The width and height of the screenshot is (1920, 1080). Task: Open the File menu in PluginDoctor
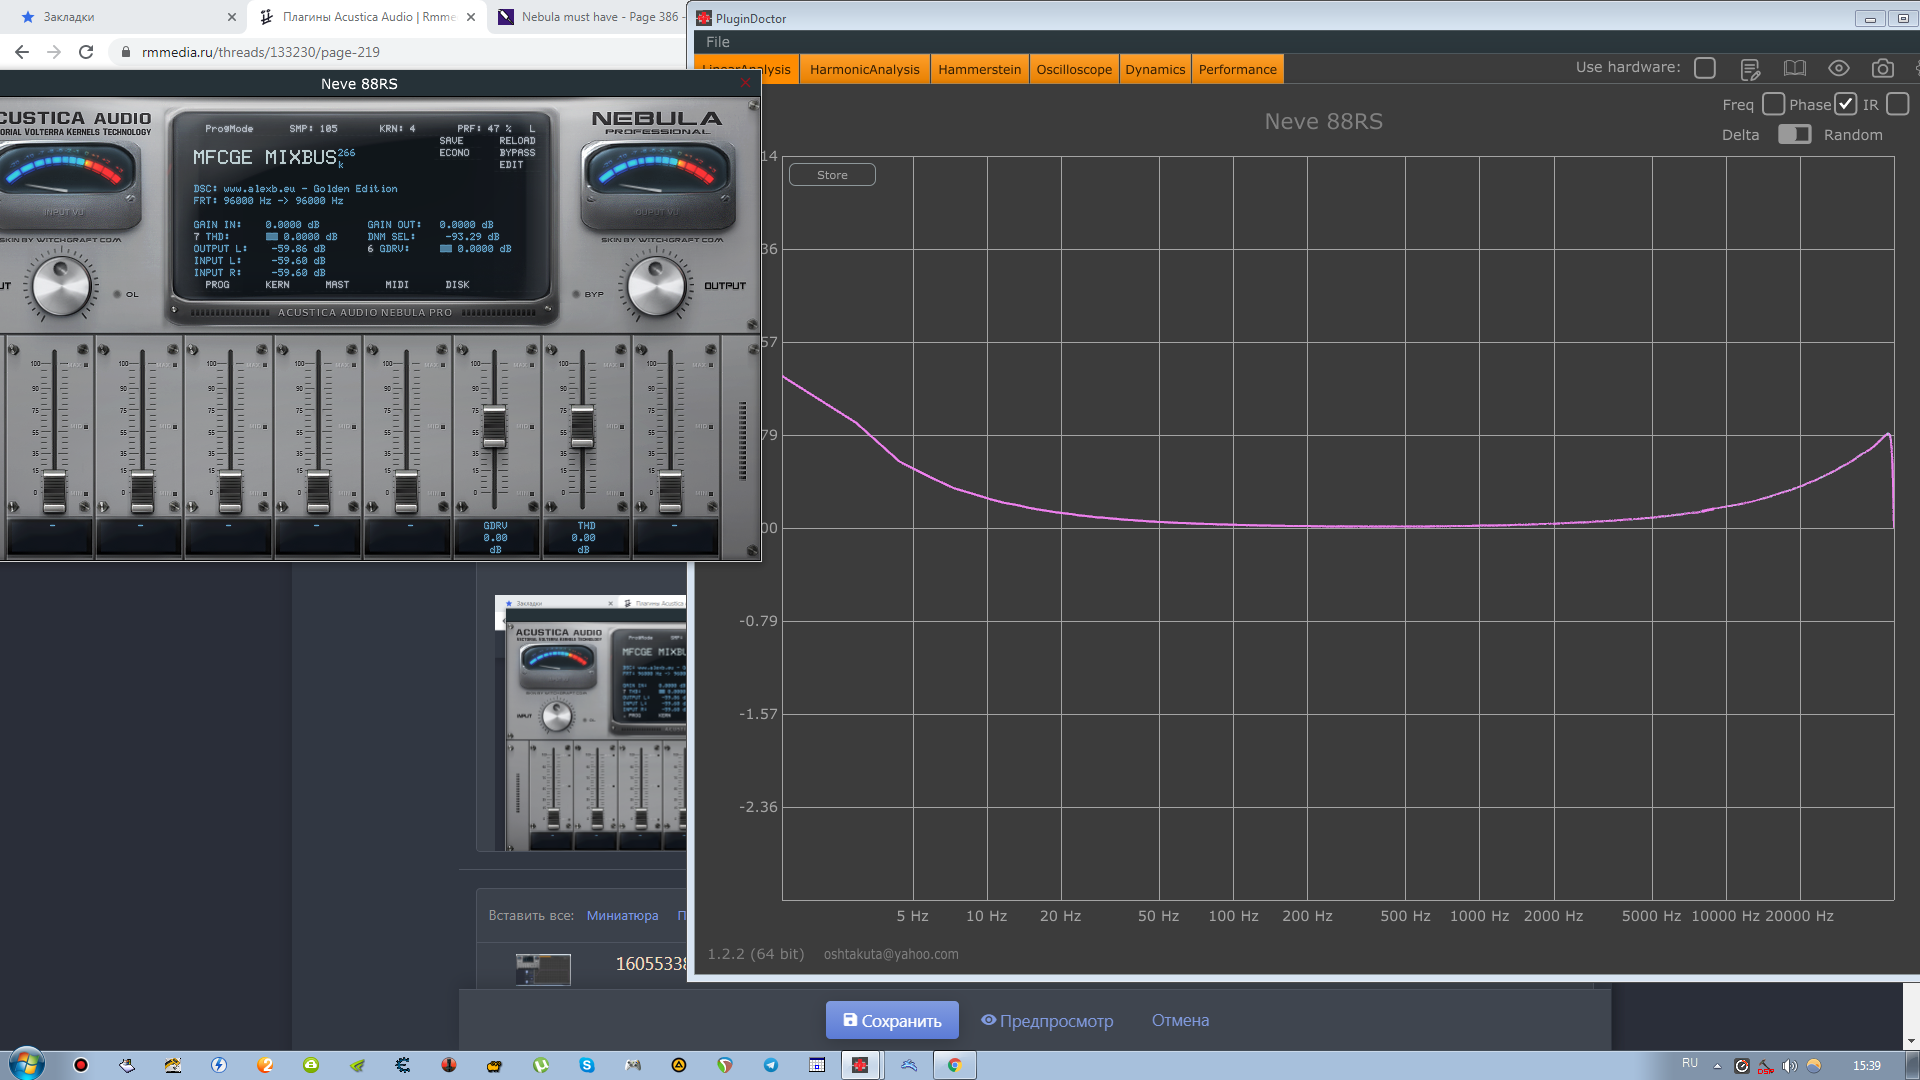[x=718, y=42]
